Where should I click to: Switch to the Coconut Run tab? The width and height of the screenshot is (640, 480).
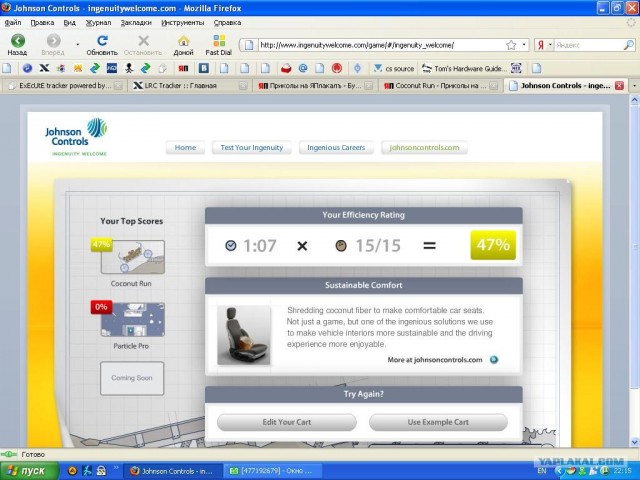(439, 86)
